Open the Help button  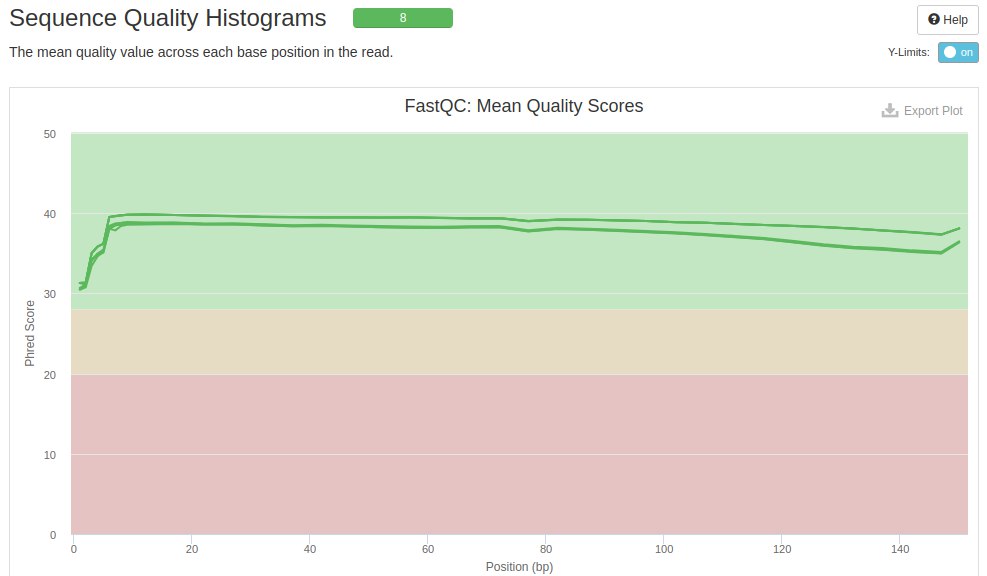point(947,20)
